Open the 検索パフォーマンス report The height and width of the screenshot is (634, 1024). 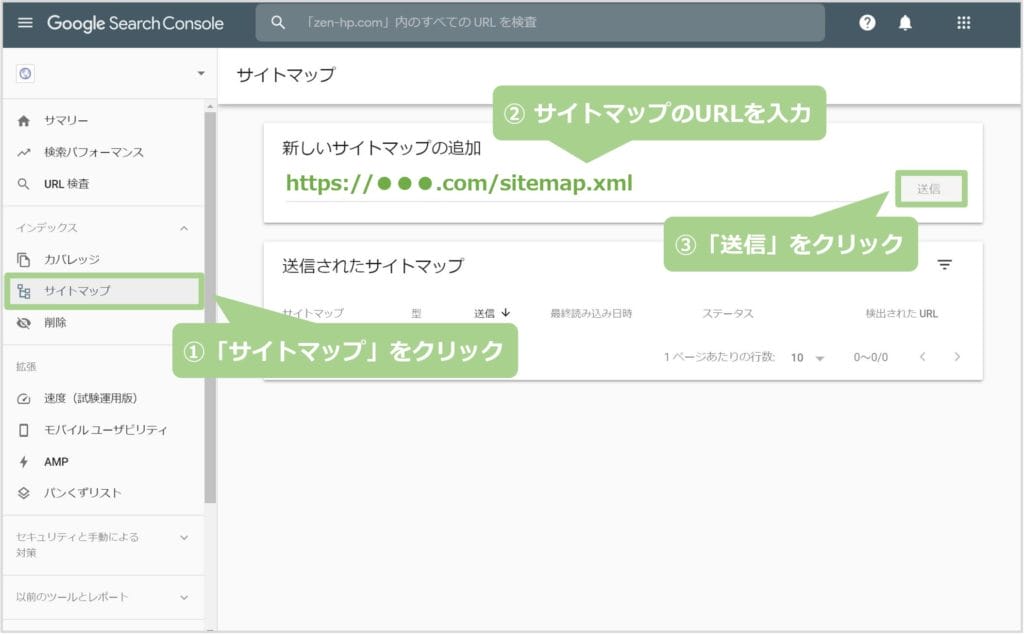(90, 152)
